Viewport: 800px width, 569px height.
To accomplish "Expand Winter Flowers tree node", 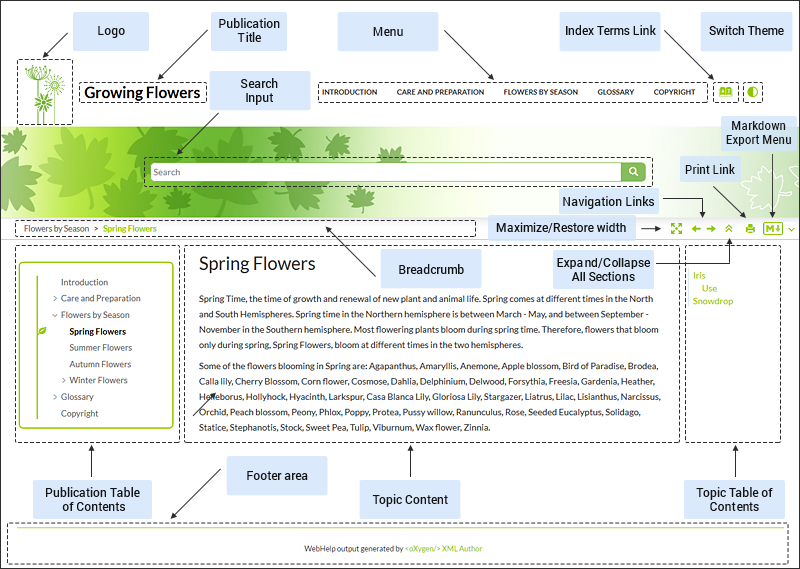I will (x=63, y=380).
